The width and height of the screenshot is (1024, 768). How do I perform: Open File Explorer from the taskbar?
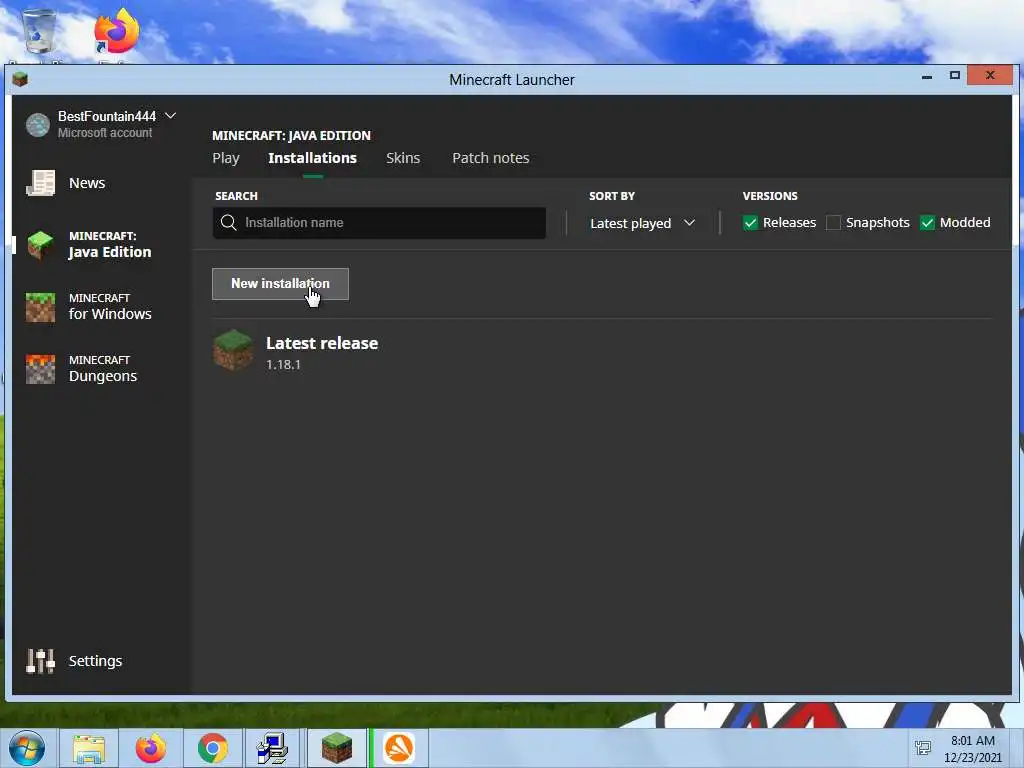click(89, 748)
